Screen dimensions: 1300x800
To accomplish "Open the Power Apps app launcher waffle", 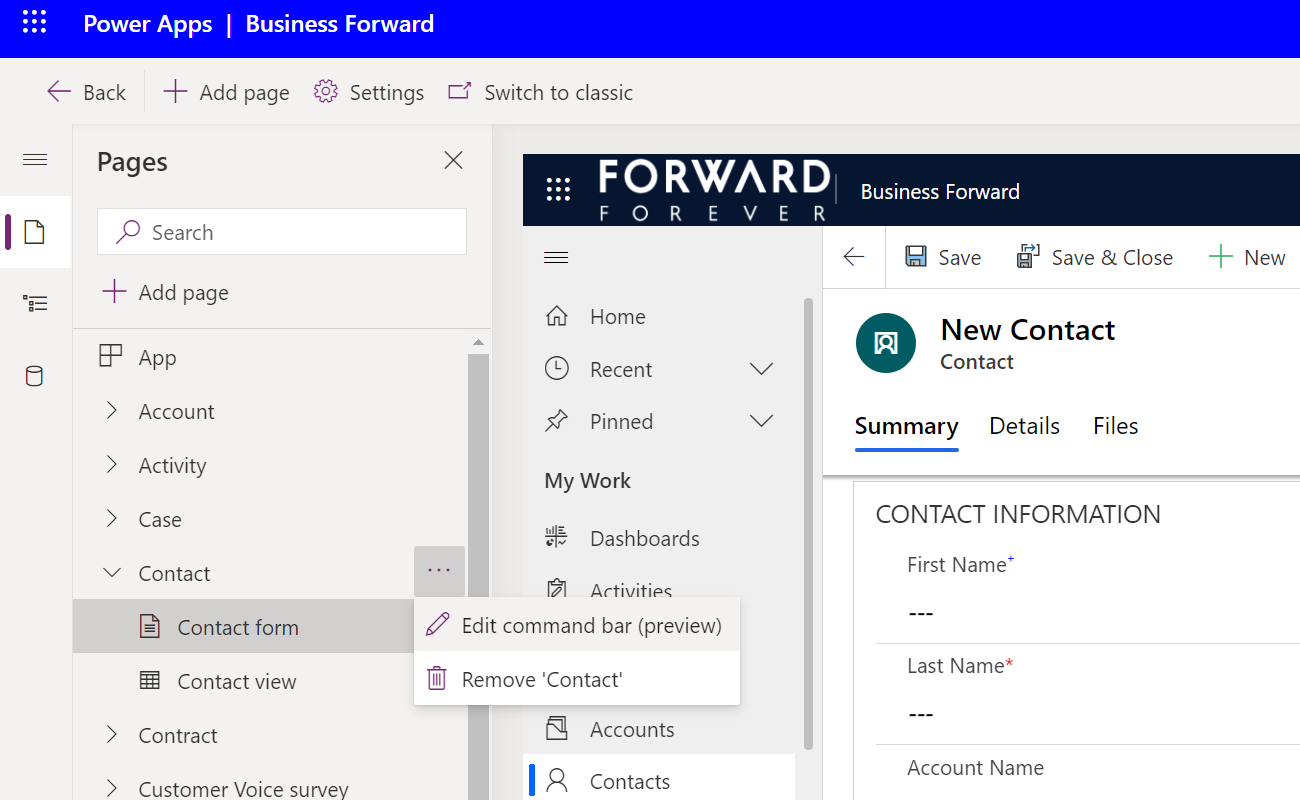I will click(35, 23).
